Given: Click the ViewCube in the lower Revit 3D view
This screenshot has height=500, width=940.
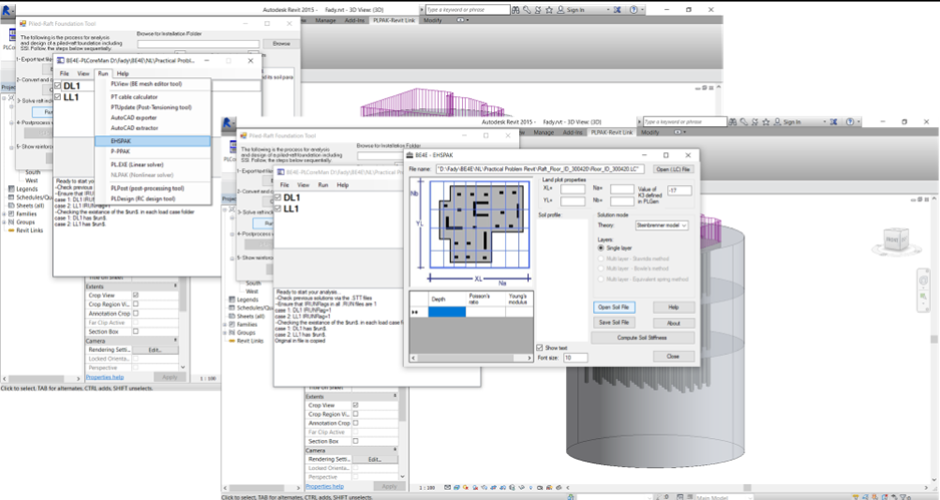Looking at the screenshot, I should (896, 240).
